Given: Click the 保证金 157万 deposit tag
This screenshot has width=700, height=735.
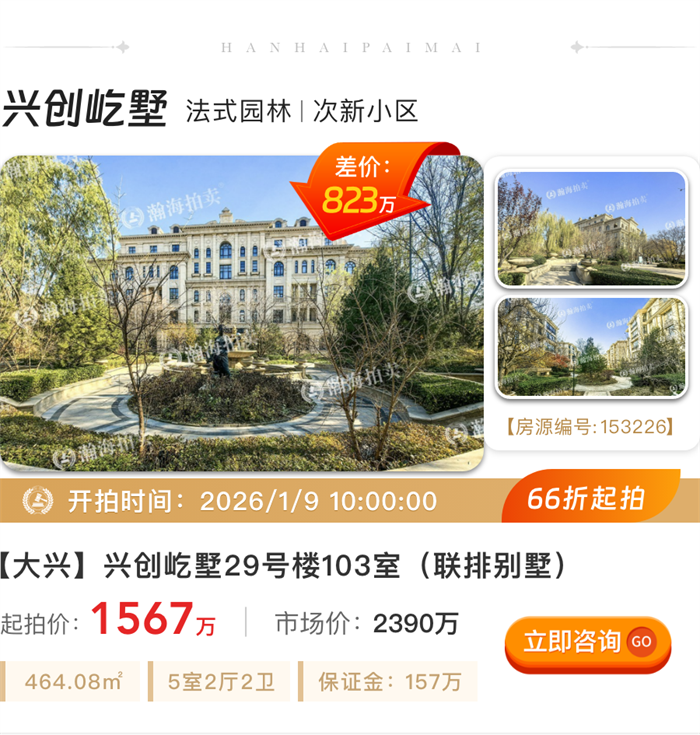Looking at the screenshot, I should (x=388, y=682).
